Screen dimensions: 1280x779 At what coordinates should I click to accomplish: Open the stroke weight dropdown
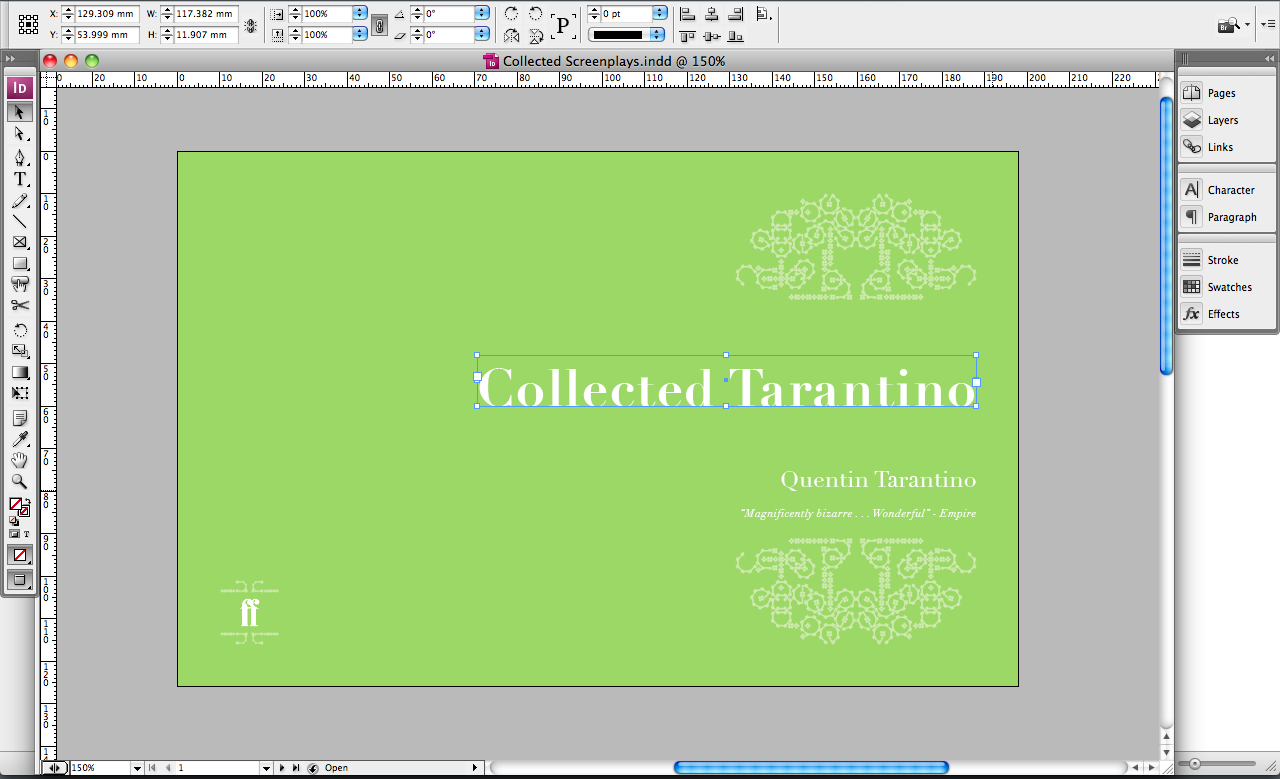pos(659,14)
